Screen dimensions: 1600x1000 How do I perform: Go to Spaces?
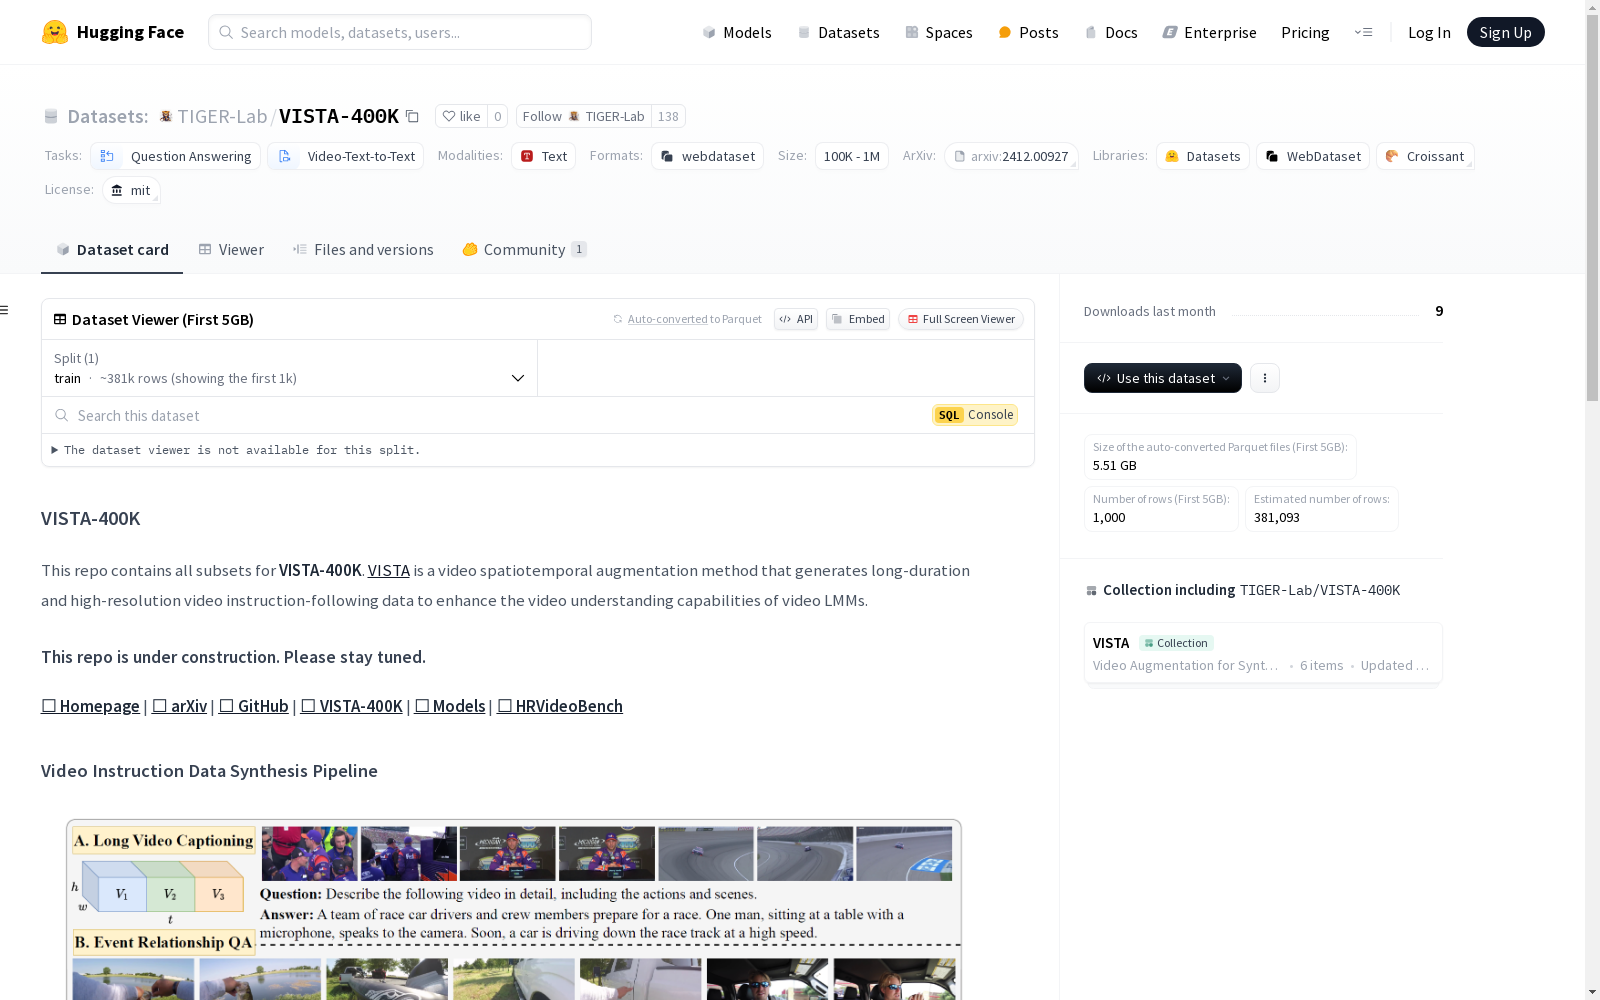click(938, 32)
